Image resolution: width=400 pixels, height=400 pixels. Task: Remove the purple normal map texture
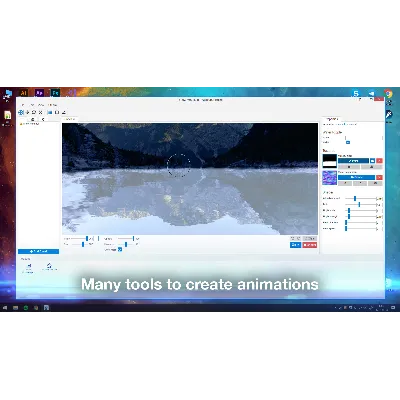point(379,177)
